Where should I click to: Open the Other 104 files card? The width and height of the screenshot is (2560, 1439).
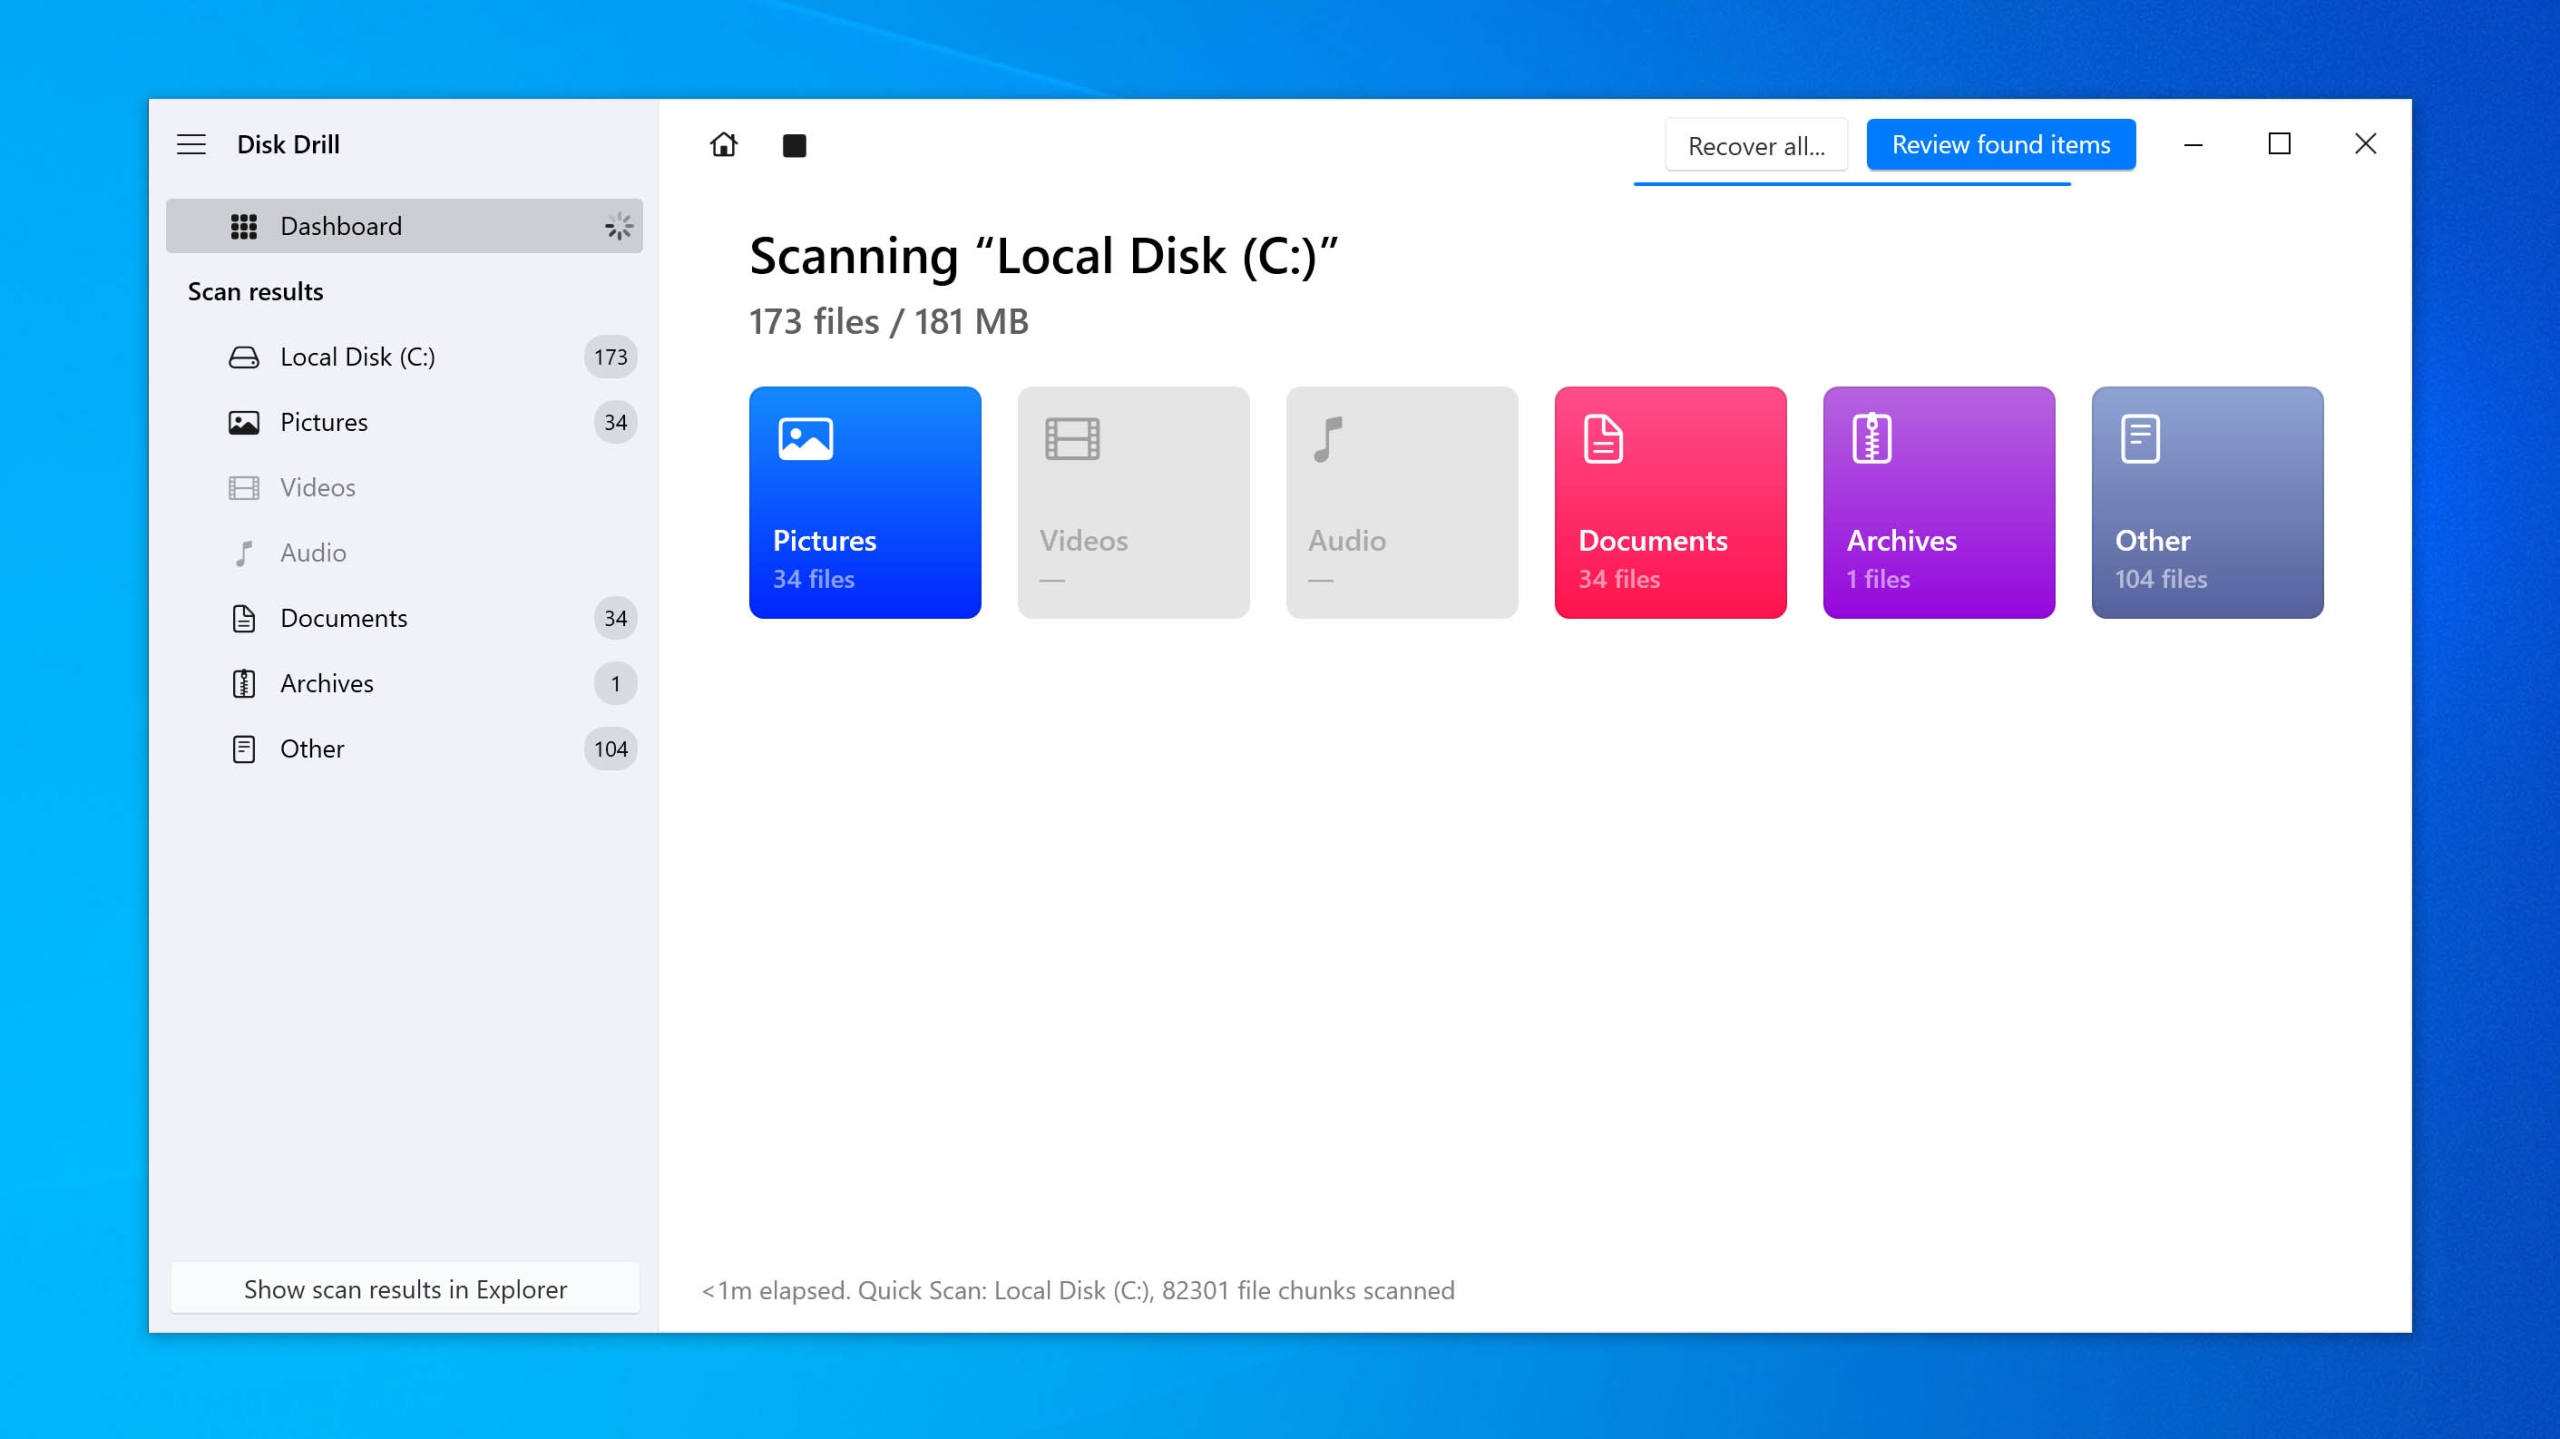(x=2207, y=502)
